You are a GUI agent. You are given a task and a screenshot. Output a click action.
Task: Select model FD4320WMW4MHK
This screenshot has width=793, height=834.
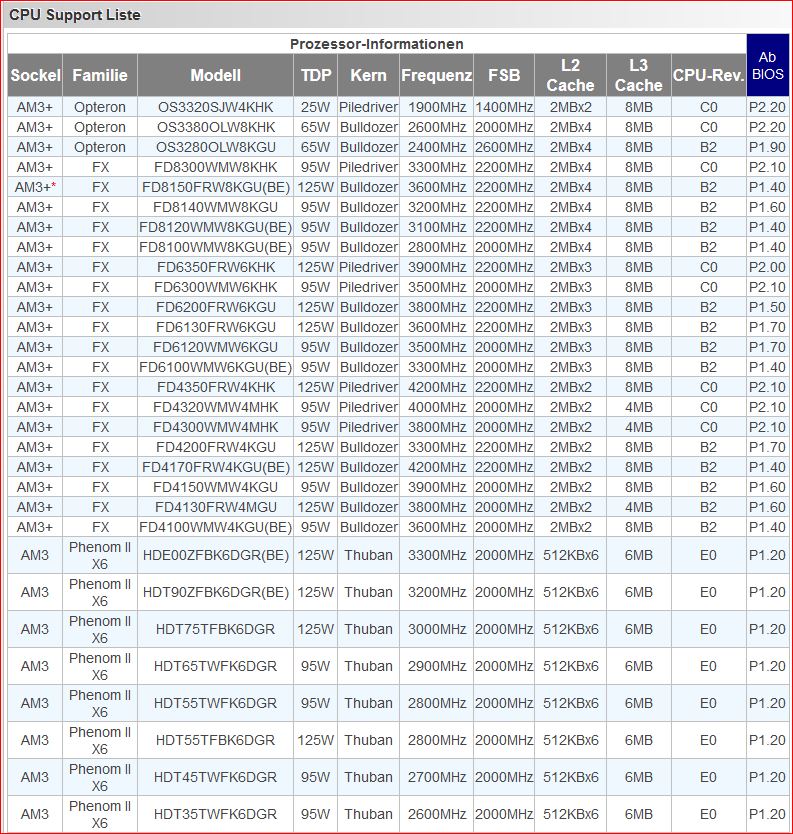point(215,407)
